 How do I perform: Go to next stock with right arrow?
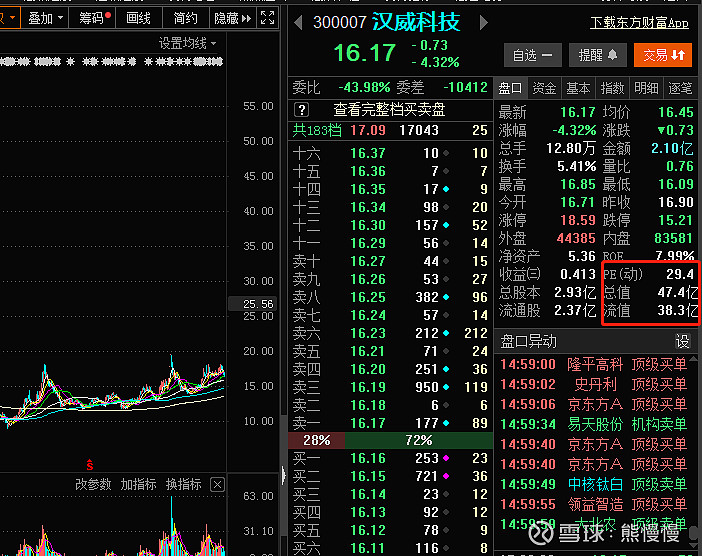483,22
